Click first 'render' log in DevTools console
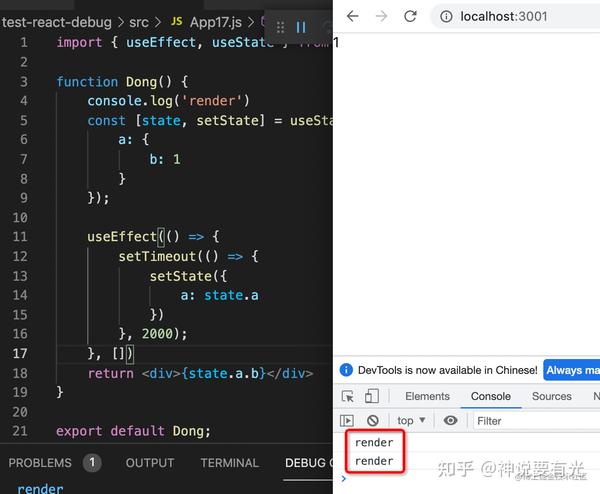Screen dimensions: 600x494 (374, 443)
